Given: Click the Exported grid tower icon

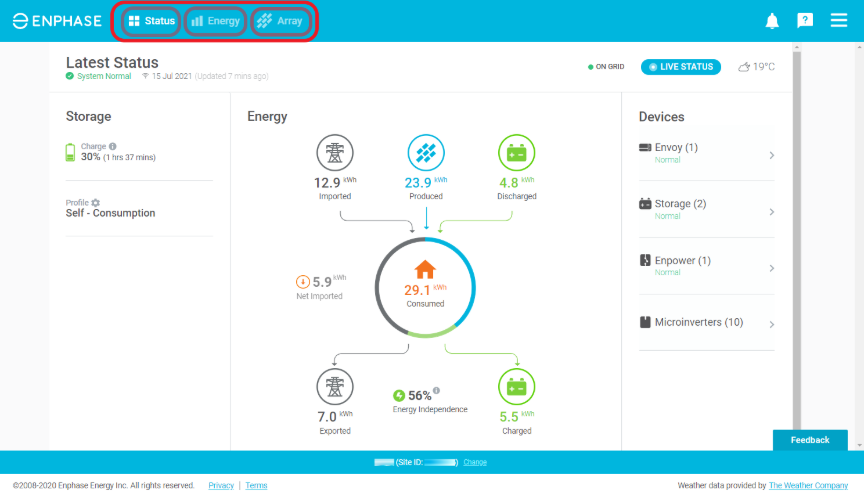Looking at the screenshot, I should pyautogui.click(x=334, y=387).
